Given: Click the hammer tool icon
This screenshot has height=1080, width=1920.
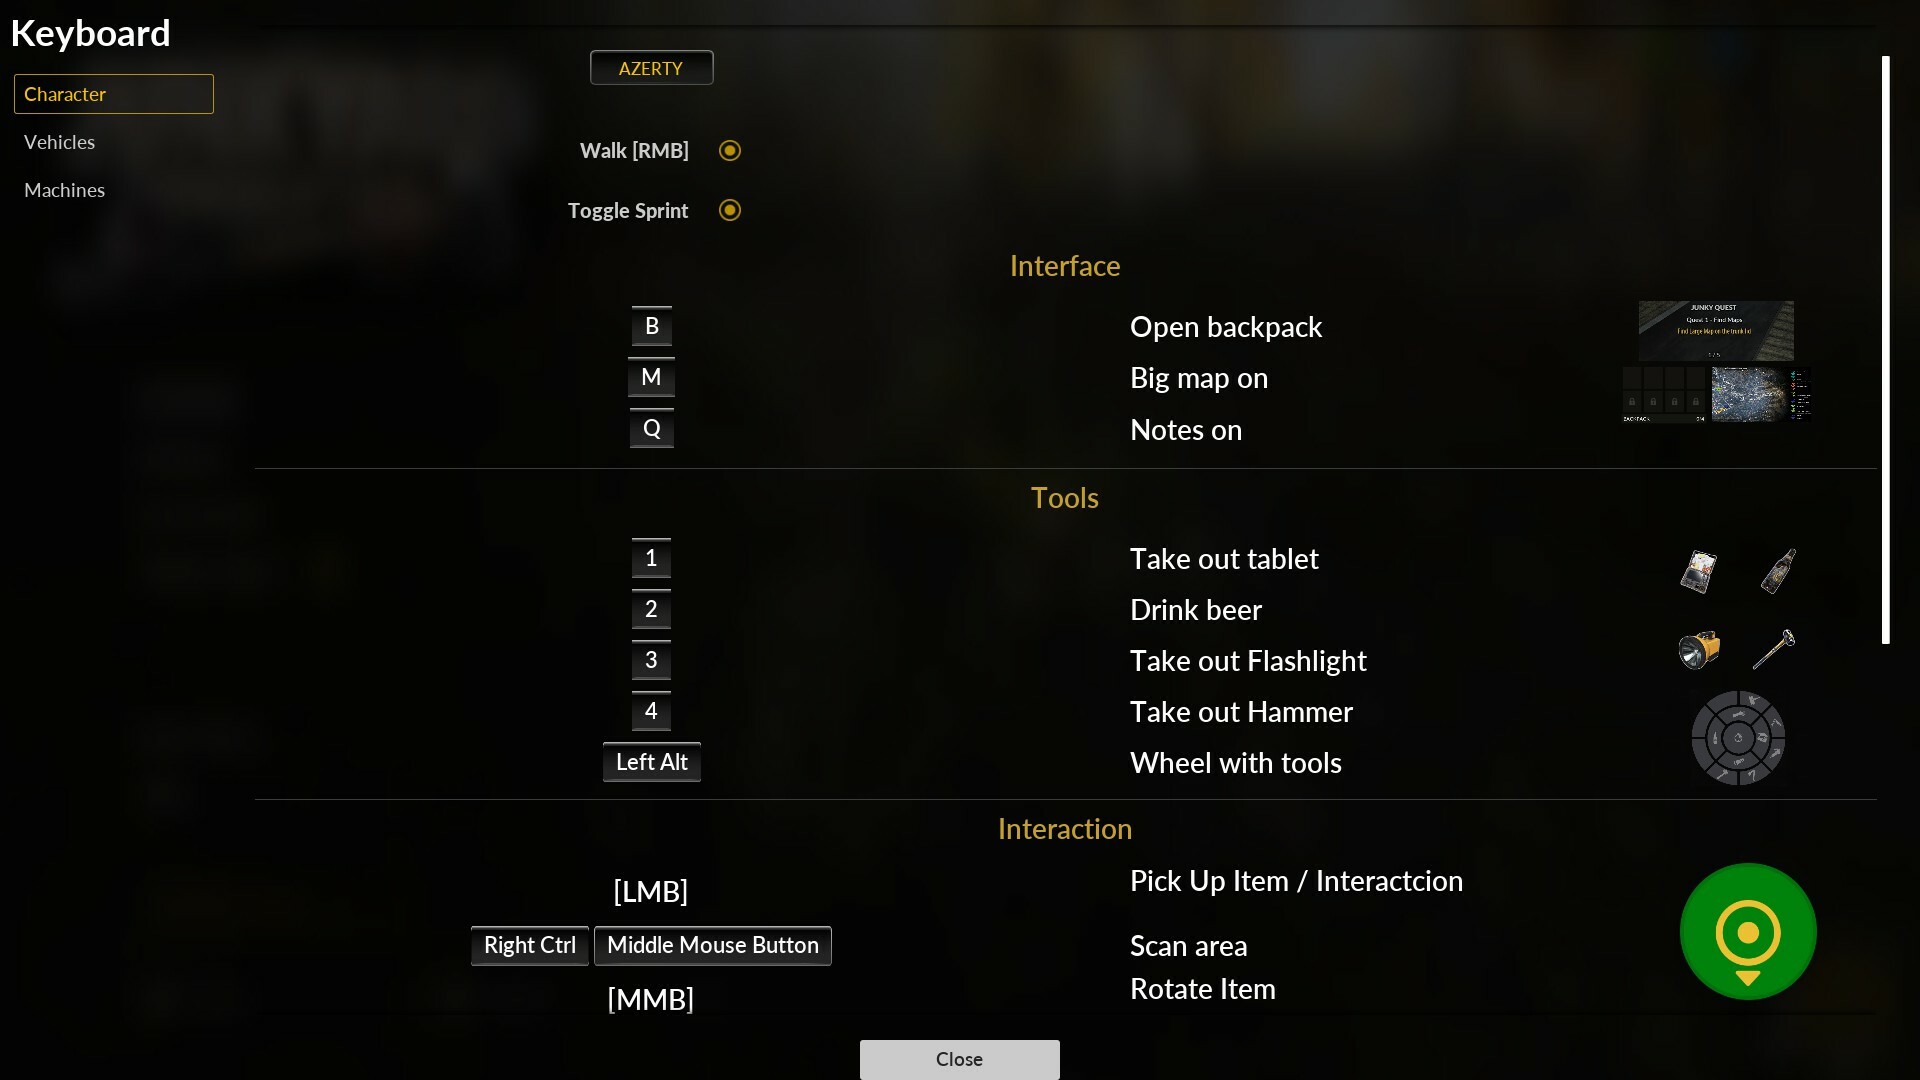Looking at the screenshot, I should (1774, 650).
